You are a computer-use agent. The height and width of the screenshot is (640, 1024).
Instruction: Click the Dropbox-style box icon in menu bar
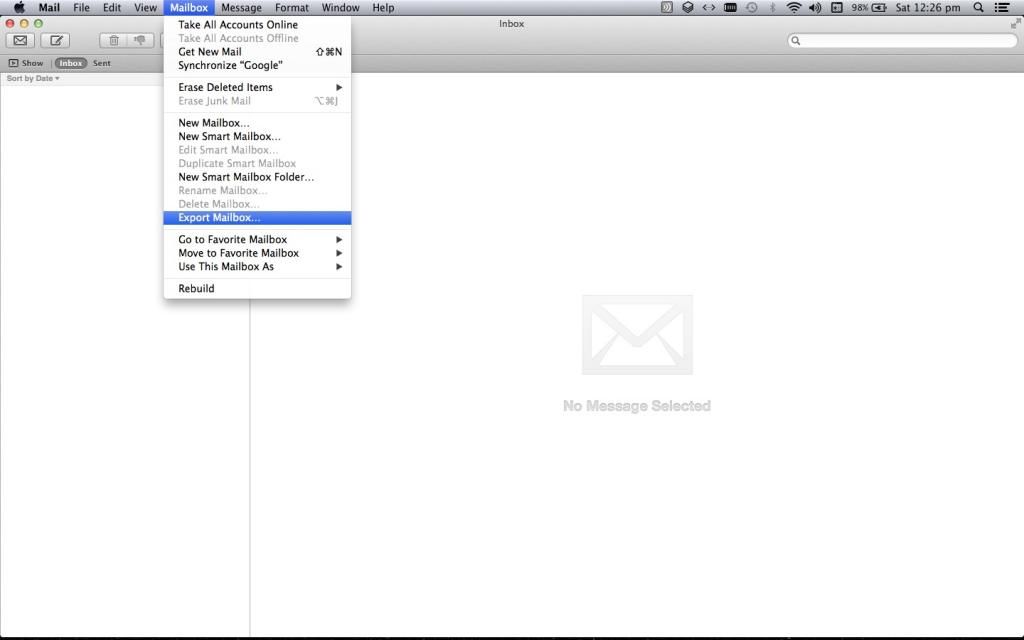point(688,8)
